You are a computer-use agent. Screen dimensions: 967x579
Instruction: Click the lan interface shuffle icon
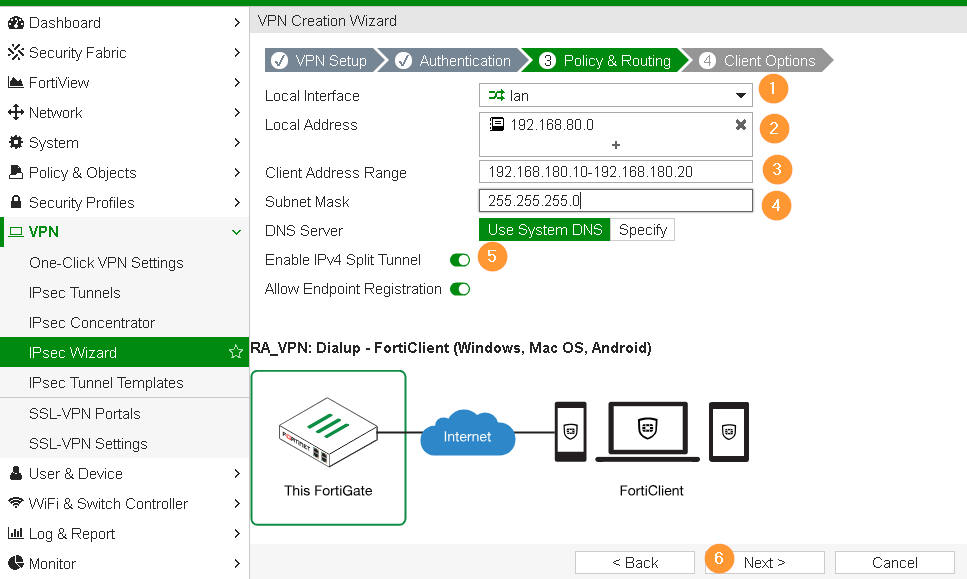pos(496,96)
